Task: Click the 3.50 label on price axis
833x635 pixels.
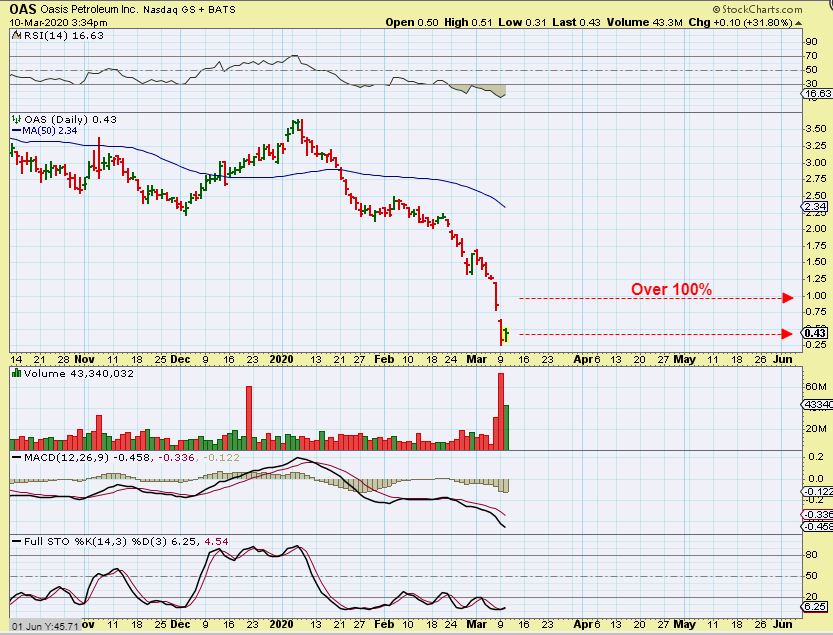Action: [x=815, y=129]
